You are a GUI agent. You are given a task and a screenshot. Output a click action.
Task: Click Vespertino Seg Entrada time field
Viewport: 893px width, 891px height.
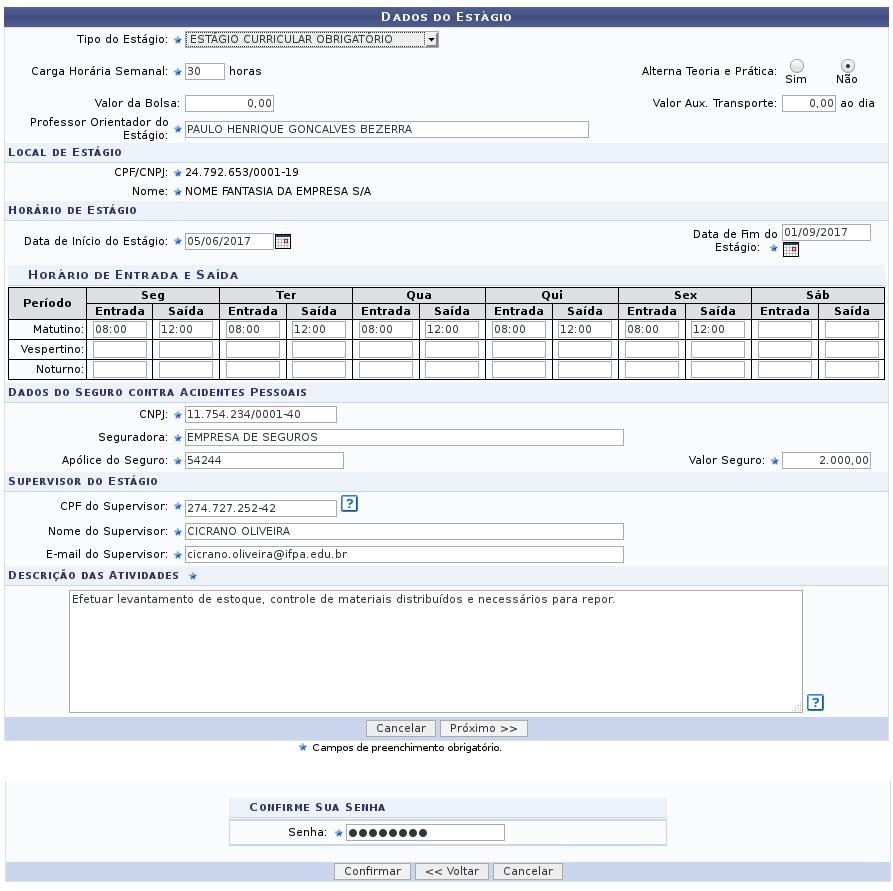click(120, 349)
